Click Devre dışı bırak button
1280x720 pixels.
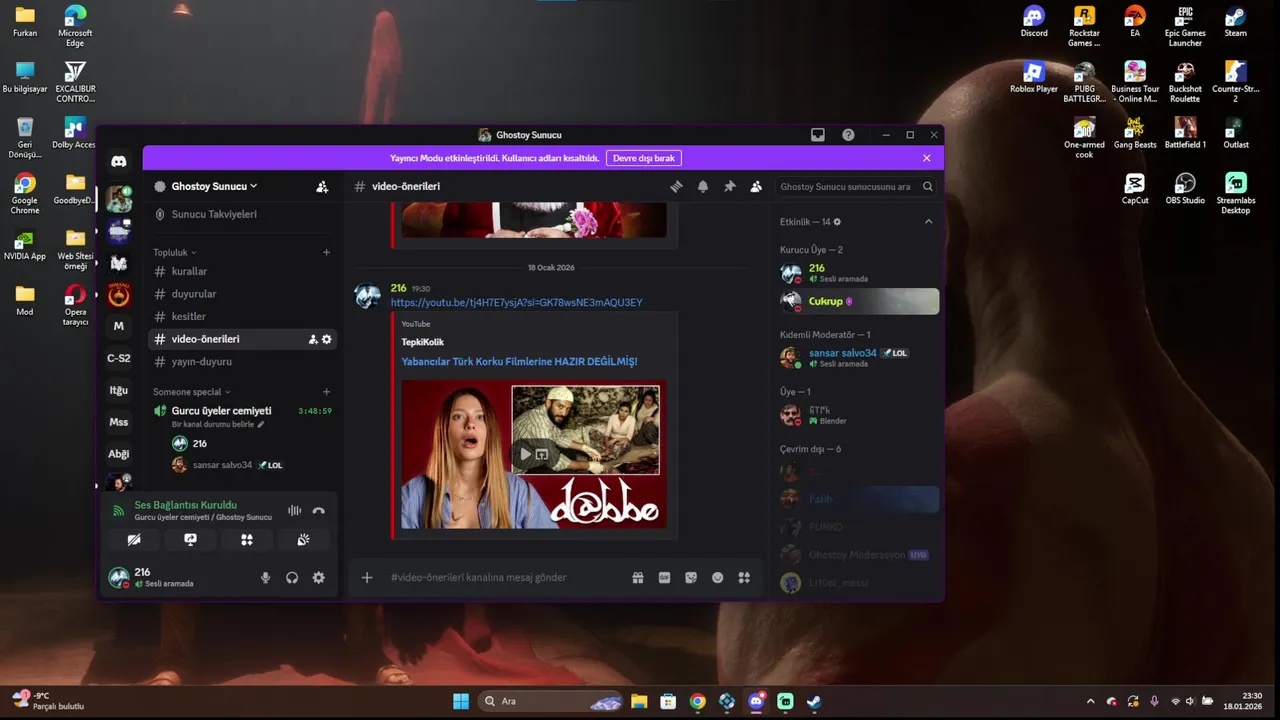[x=644, y=158]
